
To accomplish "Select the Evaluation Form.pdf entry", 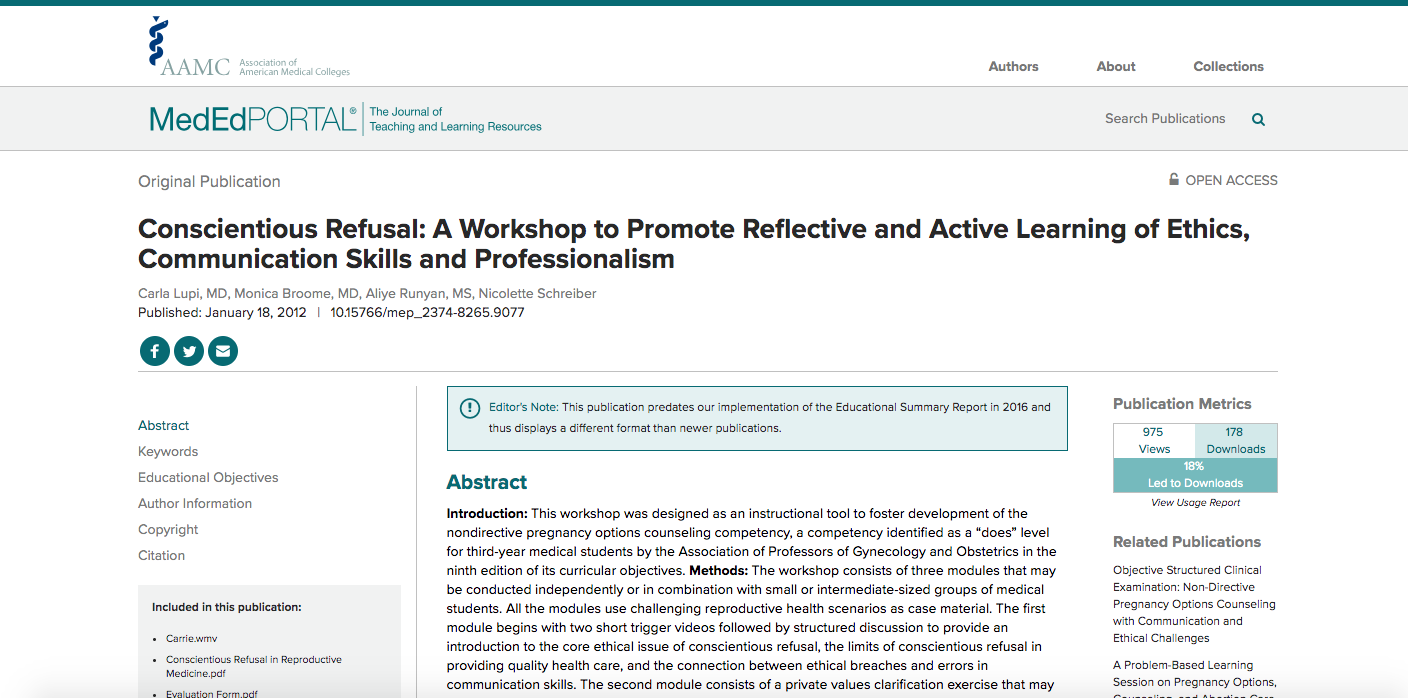I will 211,694.
